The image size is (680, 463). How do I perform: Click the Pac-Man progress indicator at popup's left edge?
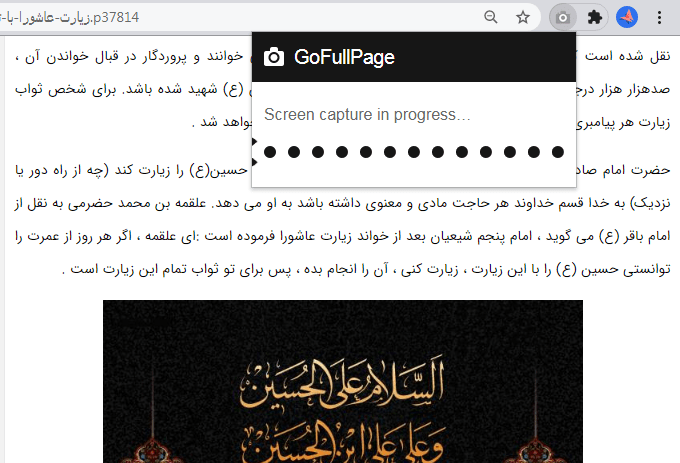pyautogui.click(x=255, y=152)
